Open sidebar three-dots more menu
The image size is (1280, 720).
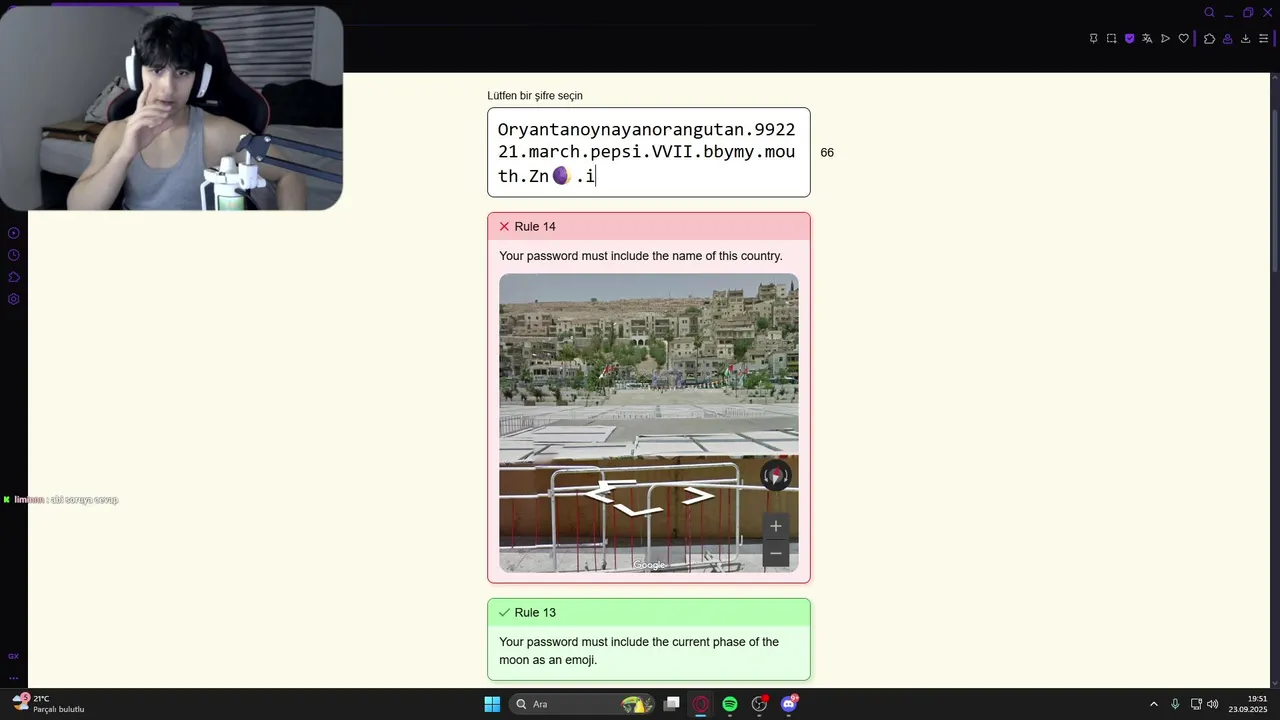(14, 677)
